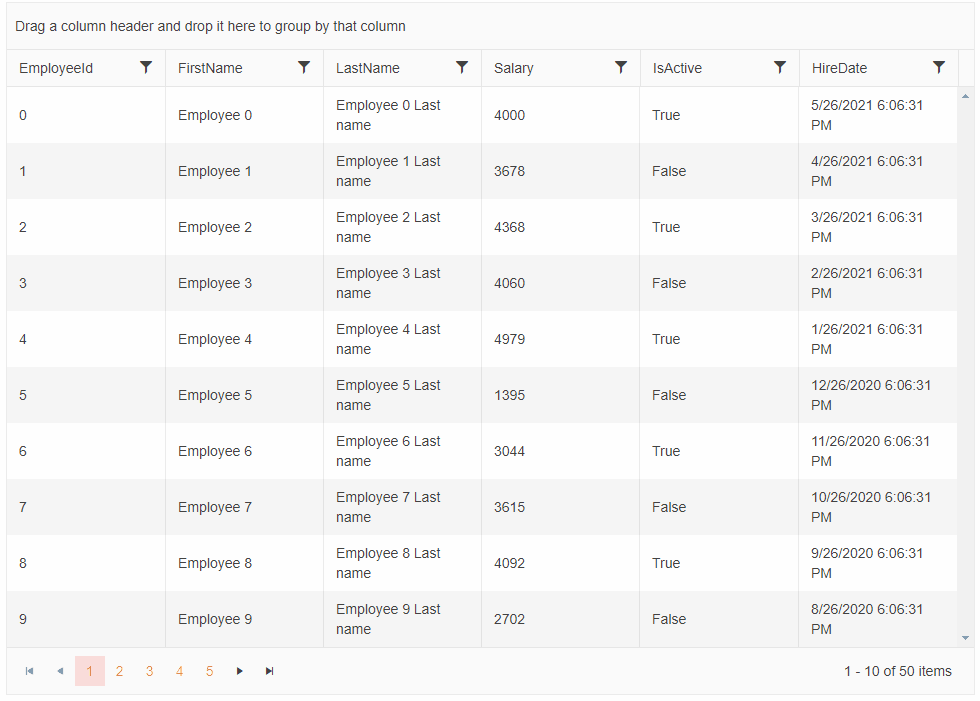This screenshot has height=701, width=980.
Task: Switch to page 3 in pager
Action: (149, 671)
